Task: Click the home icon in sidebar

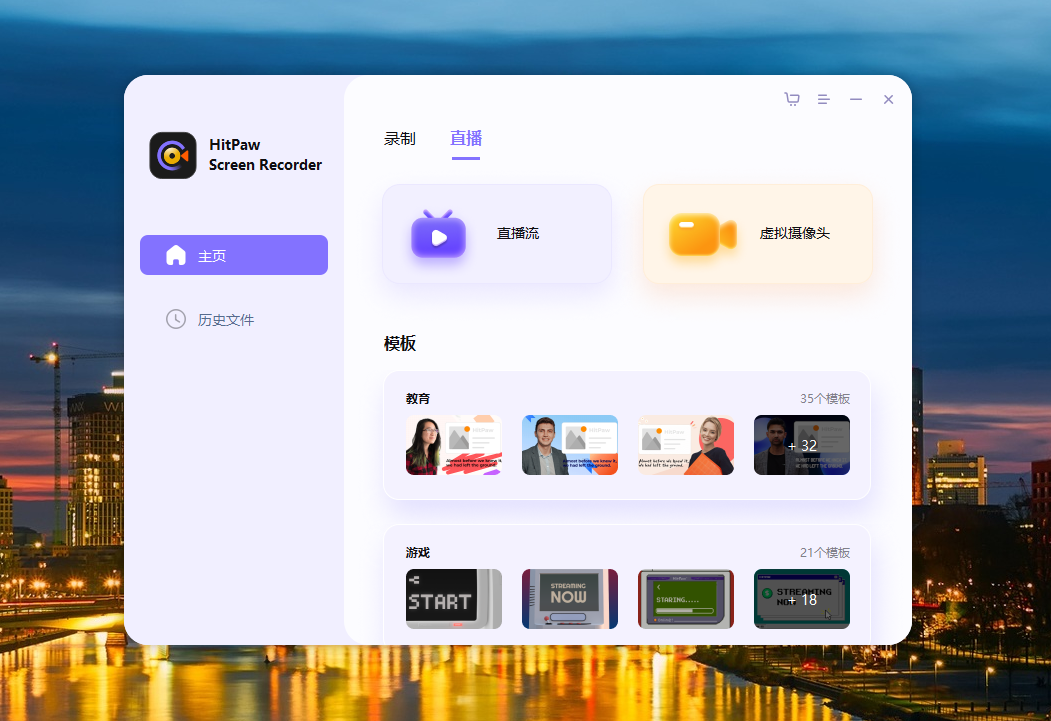Action: (x=176, y=255)
